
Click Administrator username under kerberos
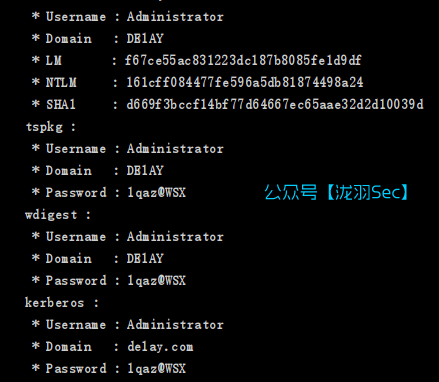[x=175, y=325]
